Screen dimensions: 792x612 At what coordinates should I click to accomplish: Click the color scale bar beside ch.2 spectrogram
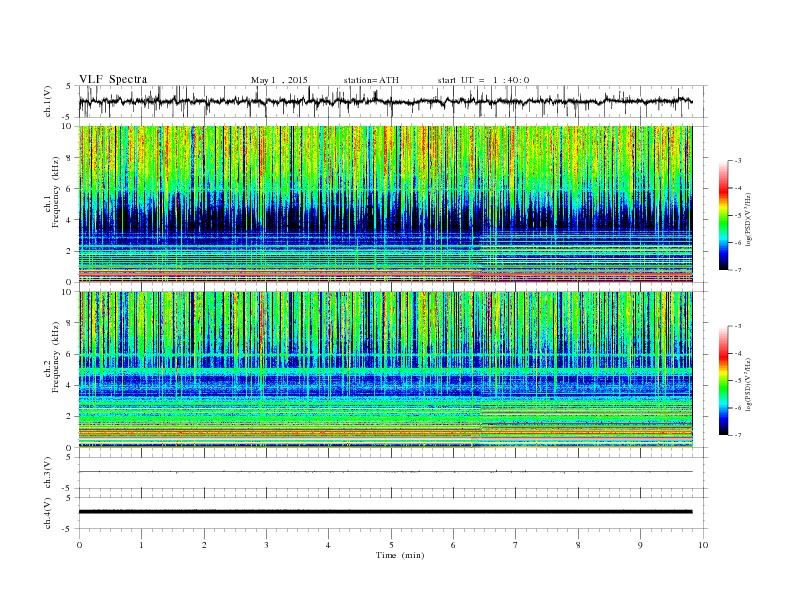tap(723, 380)
